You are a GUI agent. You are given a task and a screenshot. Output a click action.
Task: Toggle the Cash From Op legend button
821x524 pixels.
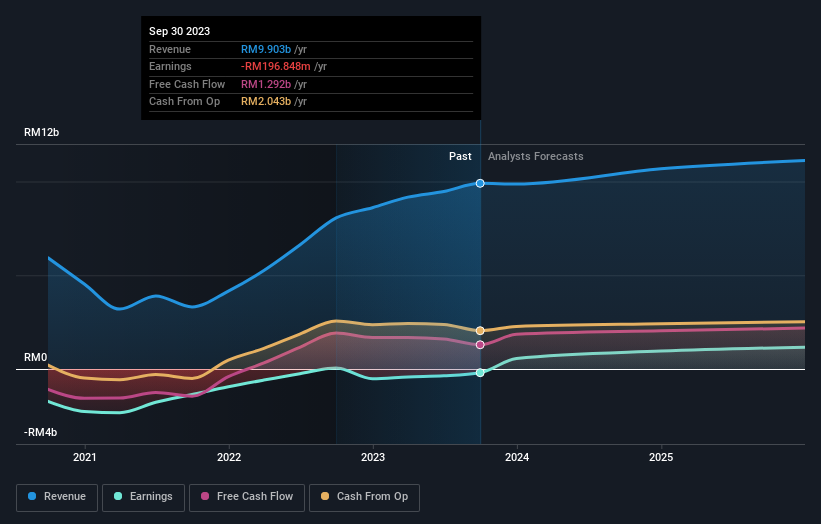coord(364,497)
